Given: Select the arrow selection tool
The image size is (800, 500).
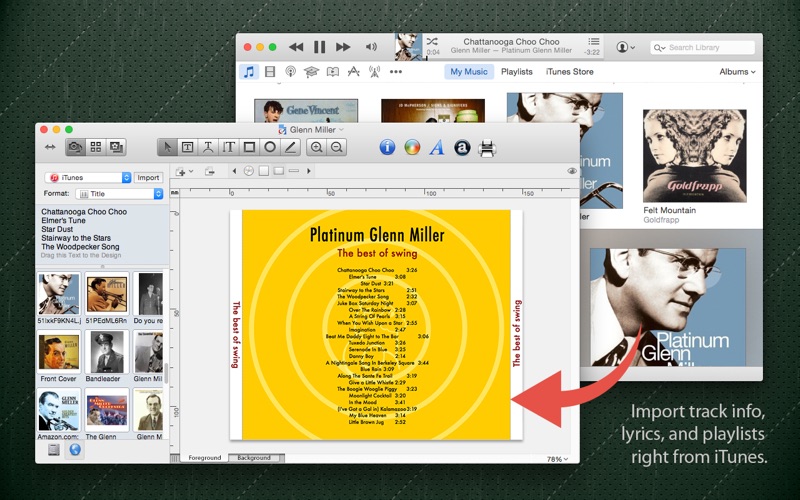Looking at the screenshot, I should 167,147.
